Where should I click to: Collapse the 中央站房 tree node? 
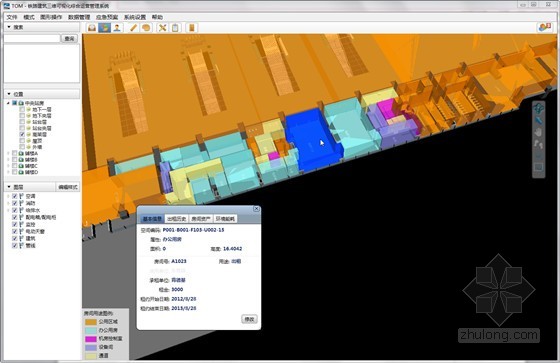[8, 103]
